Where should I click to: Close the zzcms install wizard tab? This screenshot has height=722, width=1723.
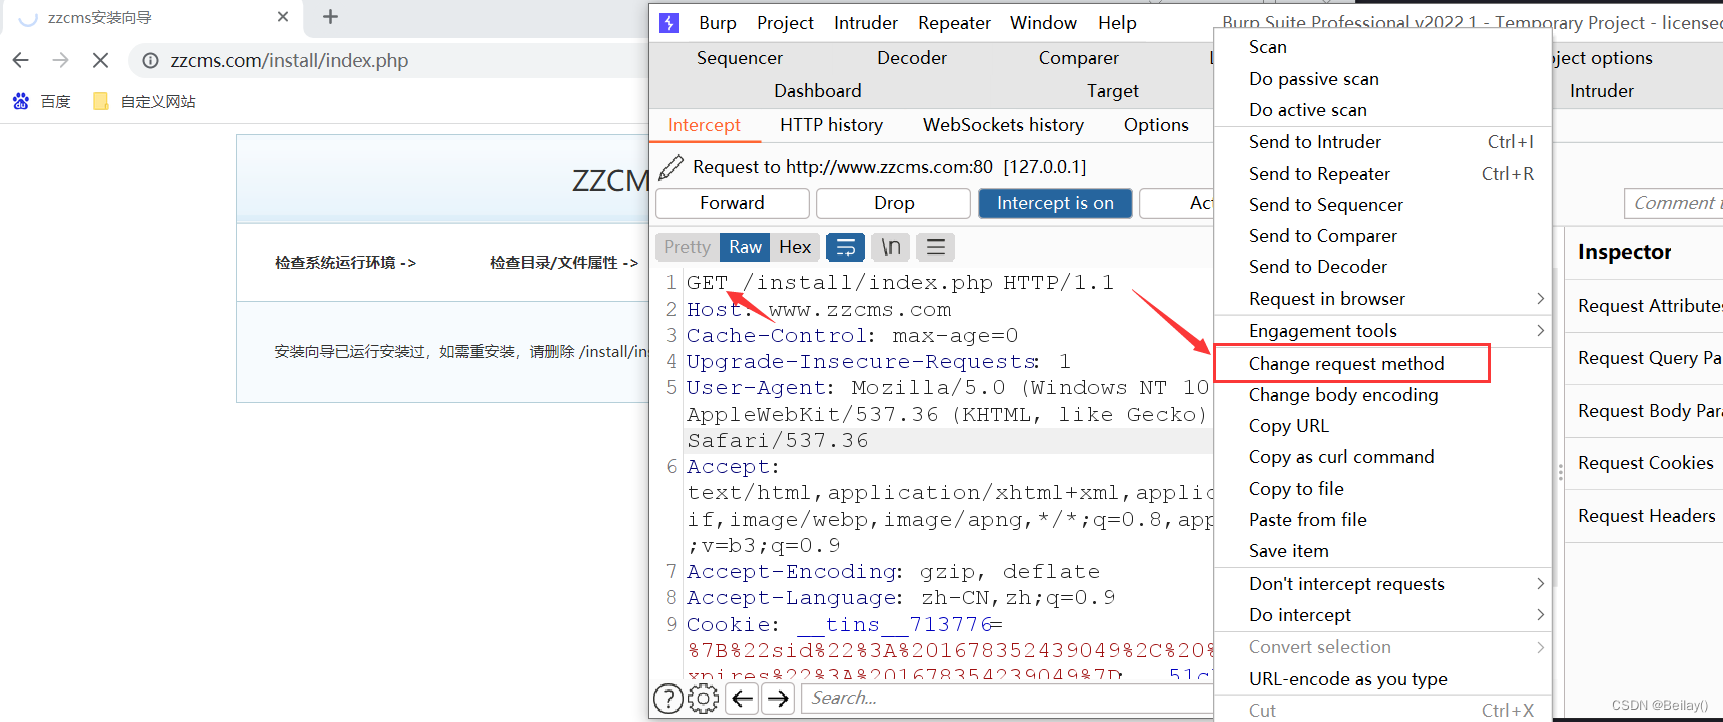coord(283,17)
